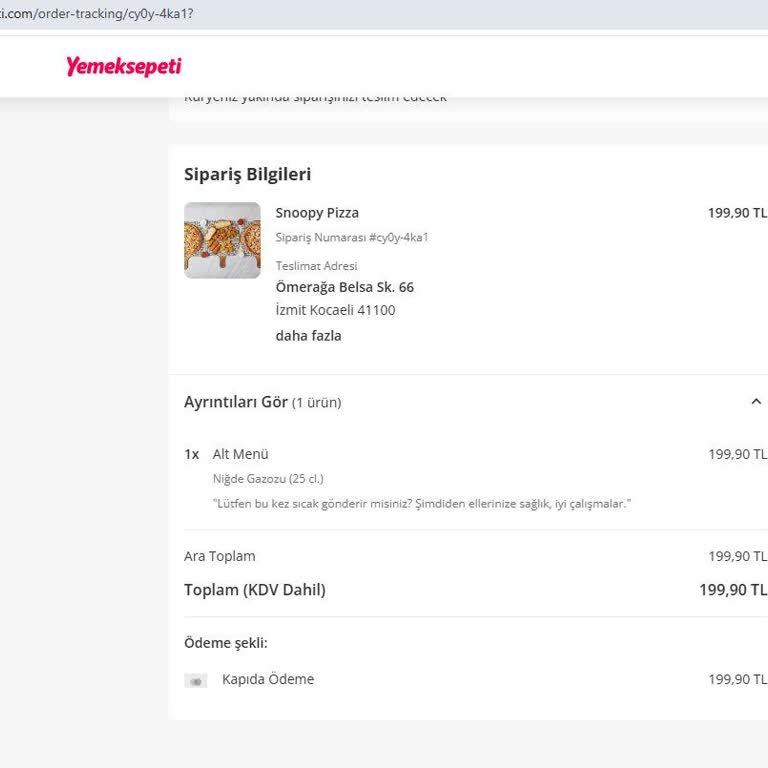Click the Yemeksepeti logo
The width and height of the screenshot is (768, 768).
124,67
